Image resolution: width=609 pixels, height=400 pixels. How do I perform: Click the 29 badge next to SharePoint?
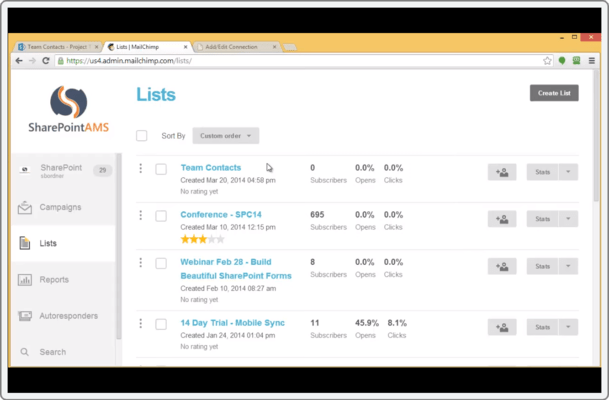click(103, 170)
